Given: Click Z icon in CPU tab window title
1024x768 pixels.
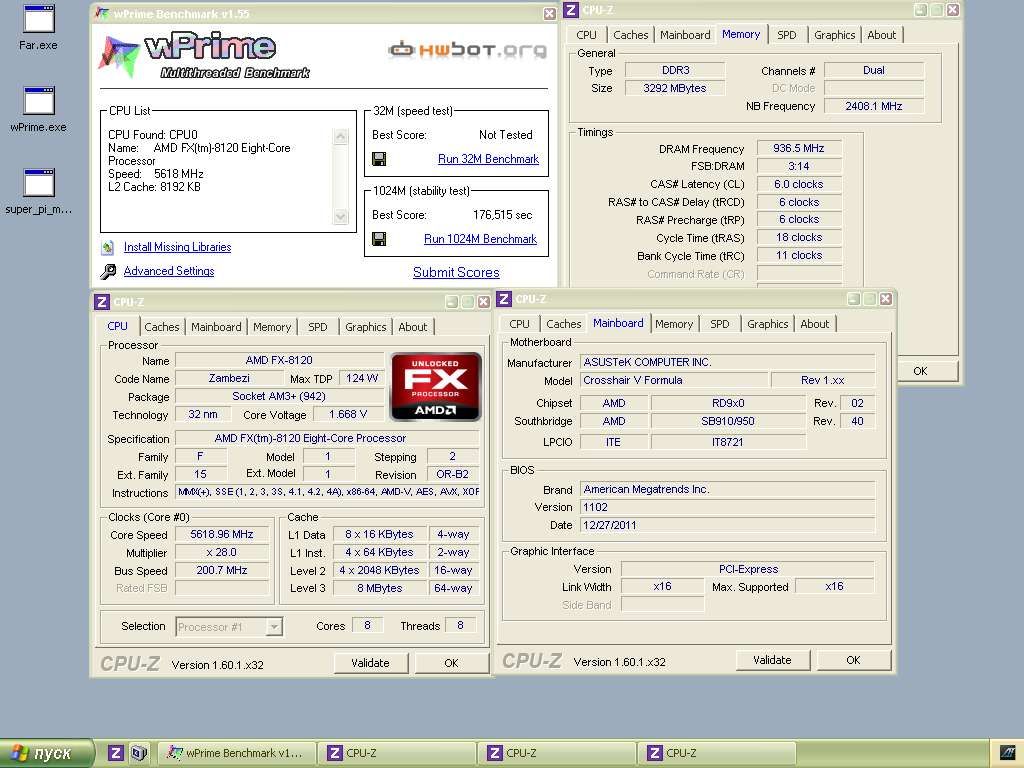Looking at the screenshot, I should 102,302.
